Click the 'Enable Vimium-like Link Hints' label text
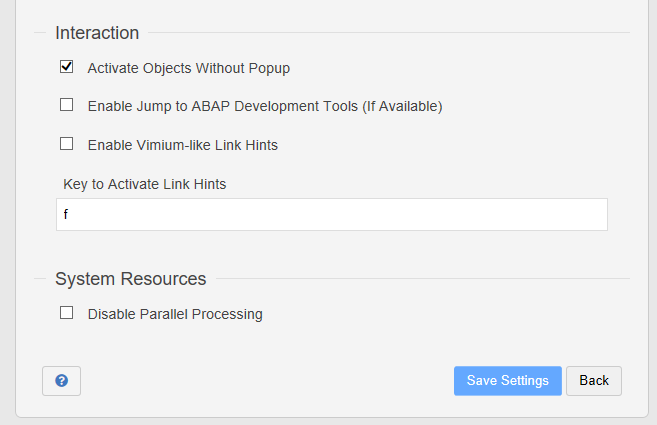Image resolution: width=657 pixels, height=425 pixels. click(x=183, y=145)
